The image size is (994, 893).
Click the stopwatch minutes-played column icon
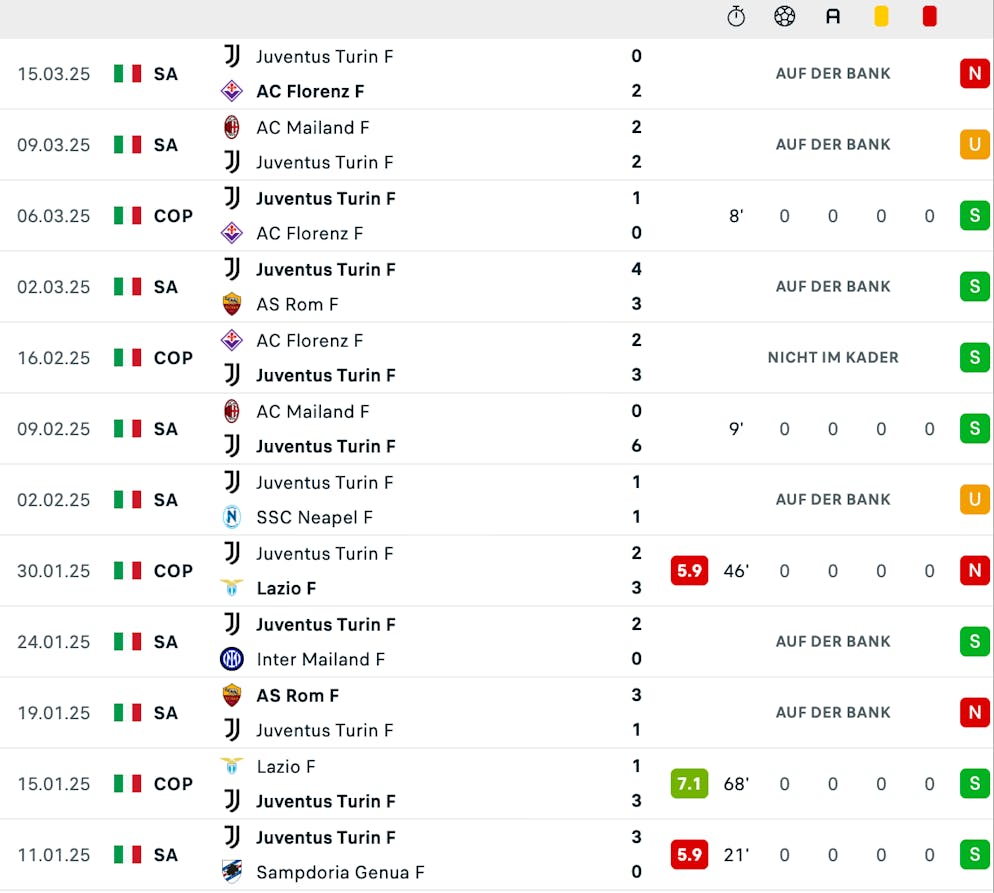coord(736,16)
